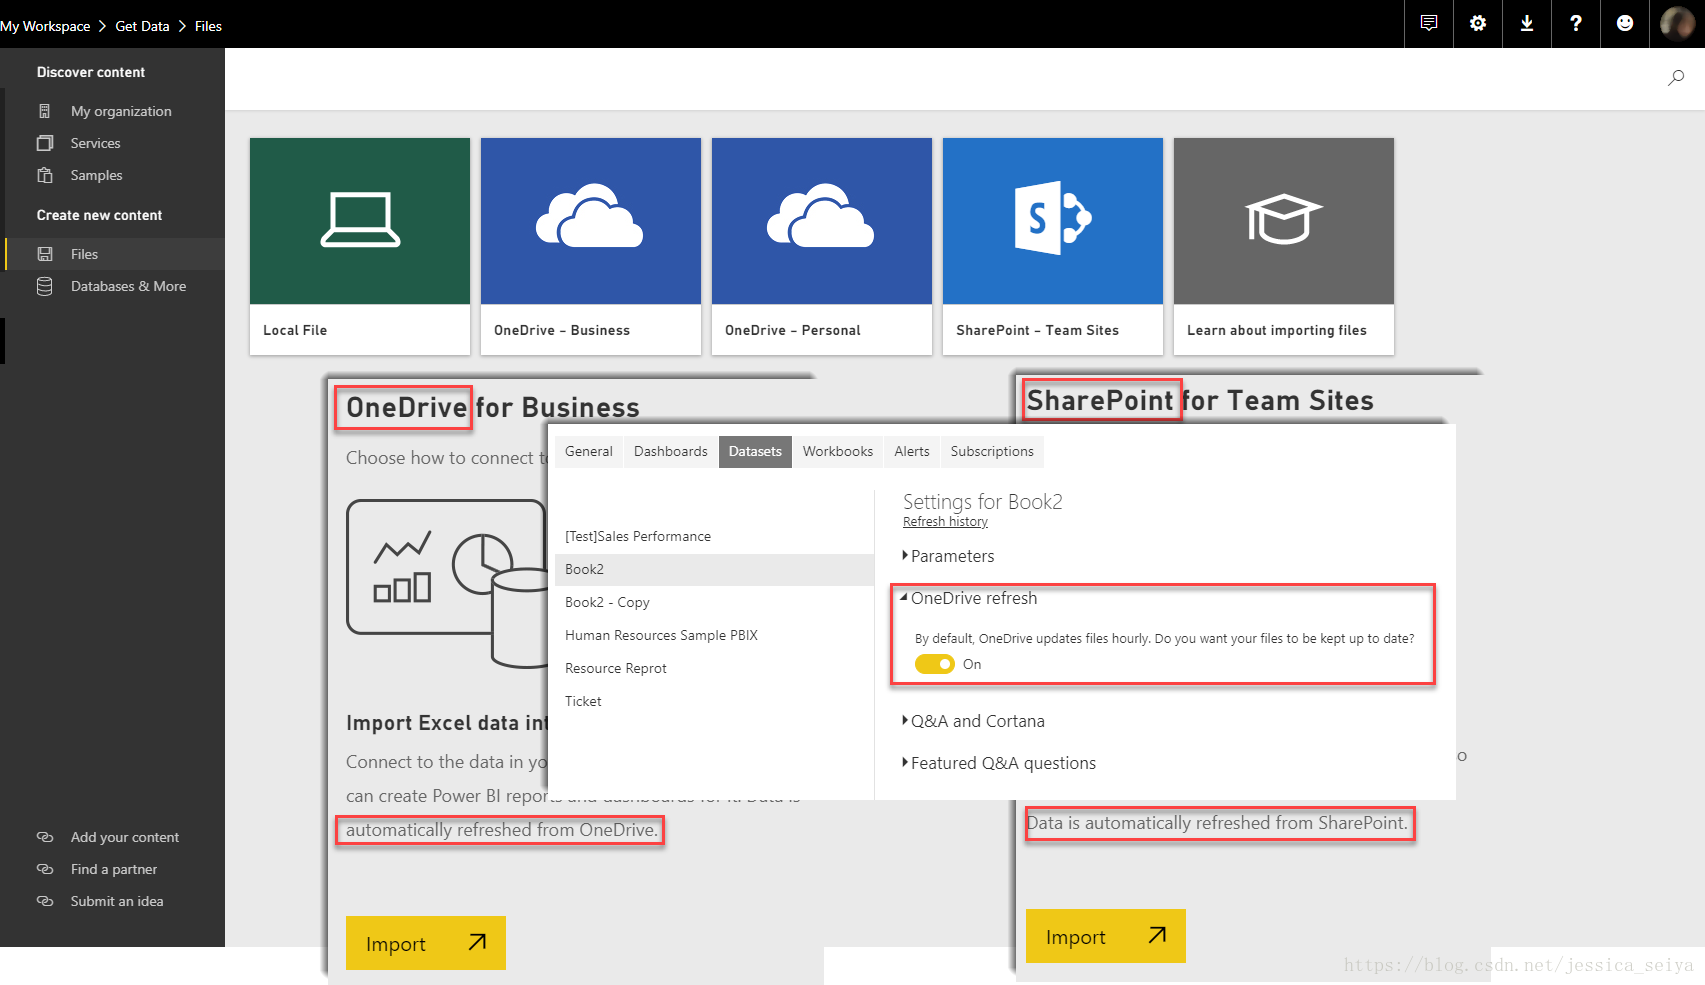Select the Book2 dataset row

pyautogui.click(x=714, y=569)
